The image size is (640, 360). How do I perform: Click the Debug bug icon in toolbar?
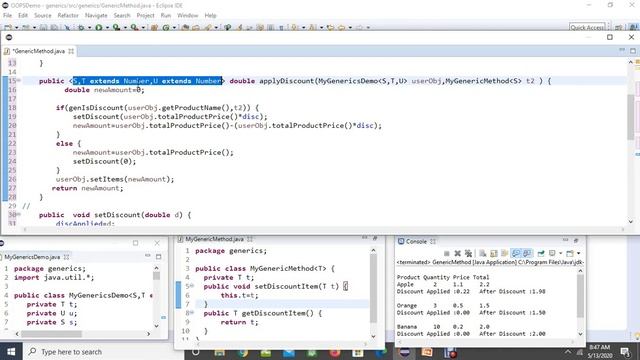(x=81, y=27)
